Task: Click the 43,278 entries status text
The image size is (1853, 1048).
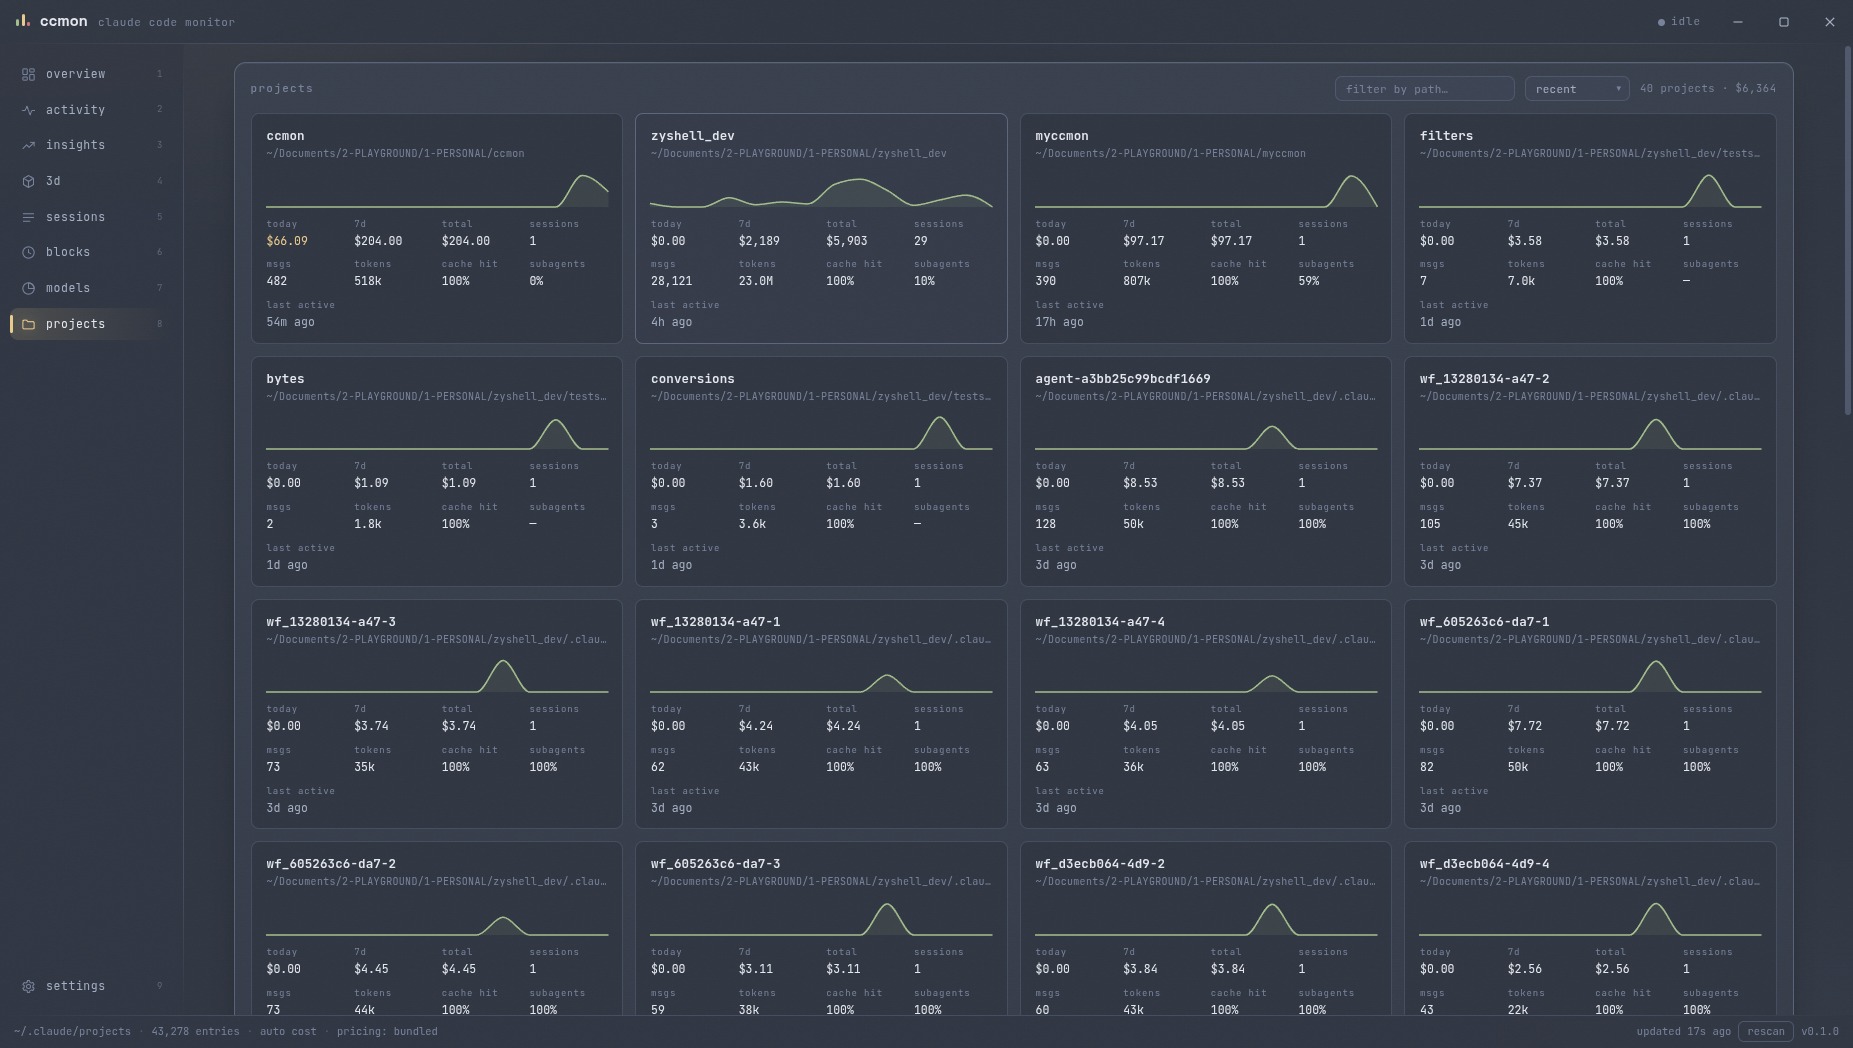Action: (195, 1032)
